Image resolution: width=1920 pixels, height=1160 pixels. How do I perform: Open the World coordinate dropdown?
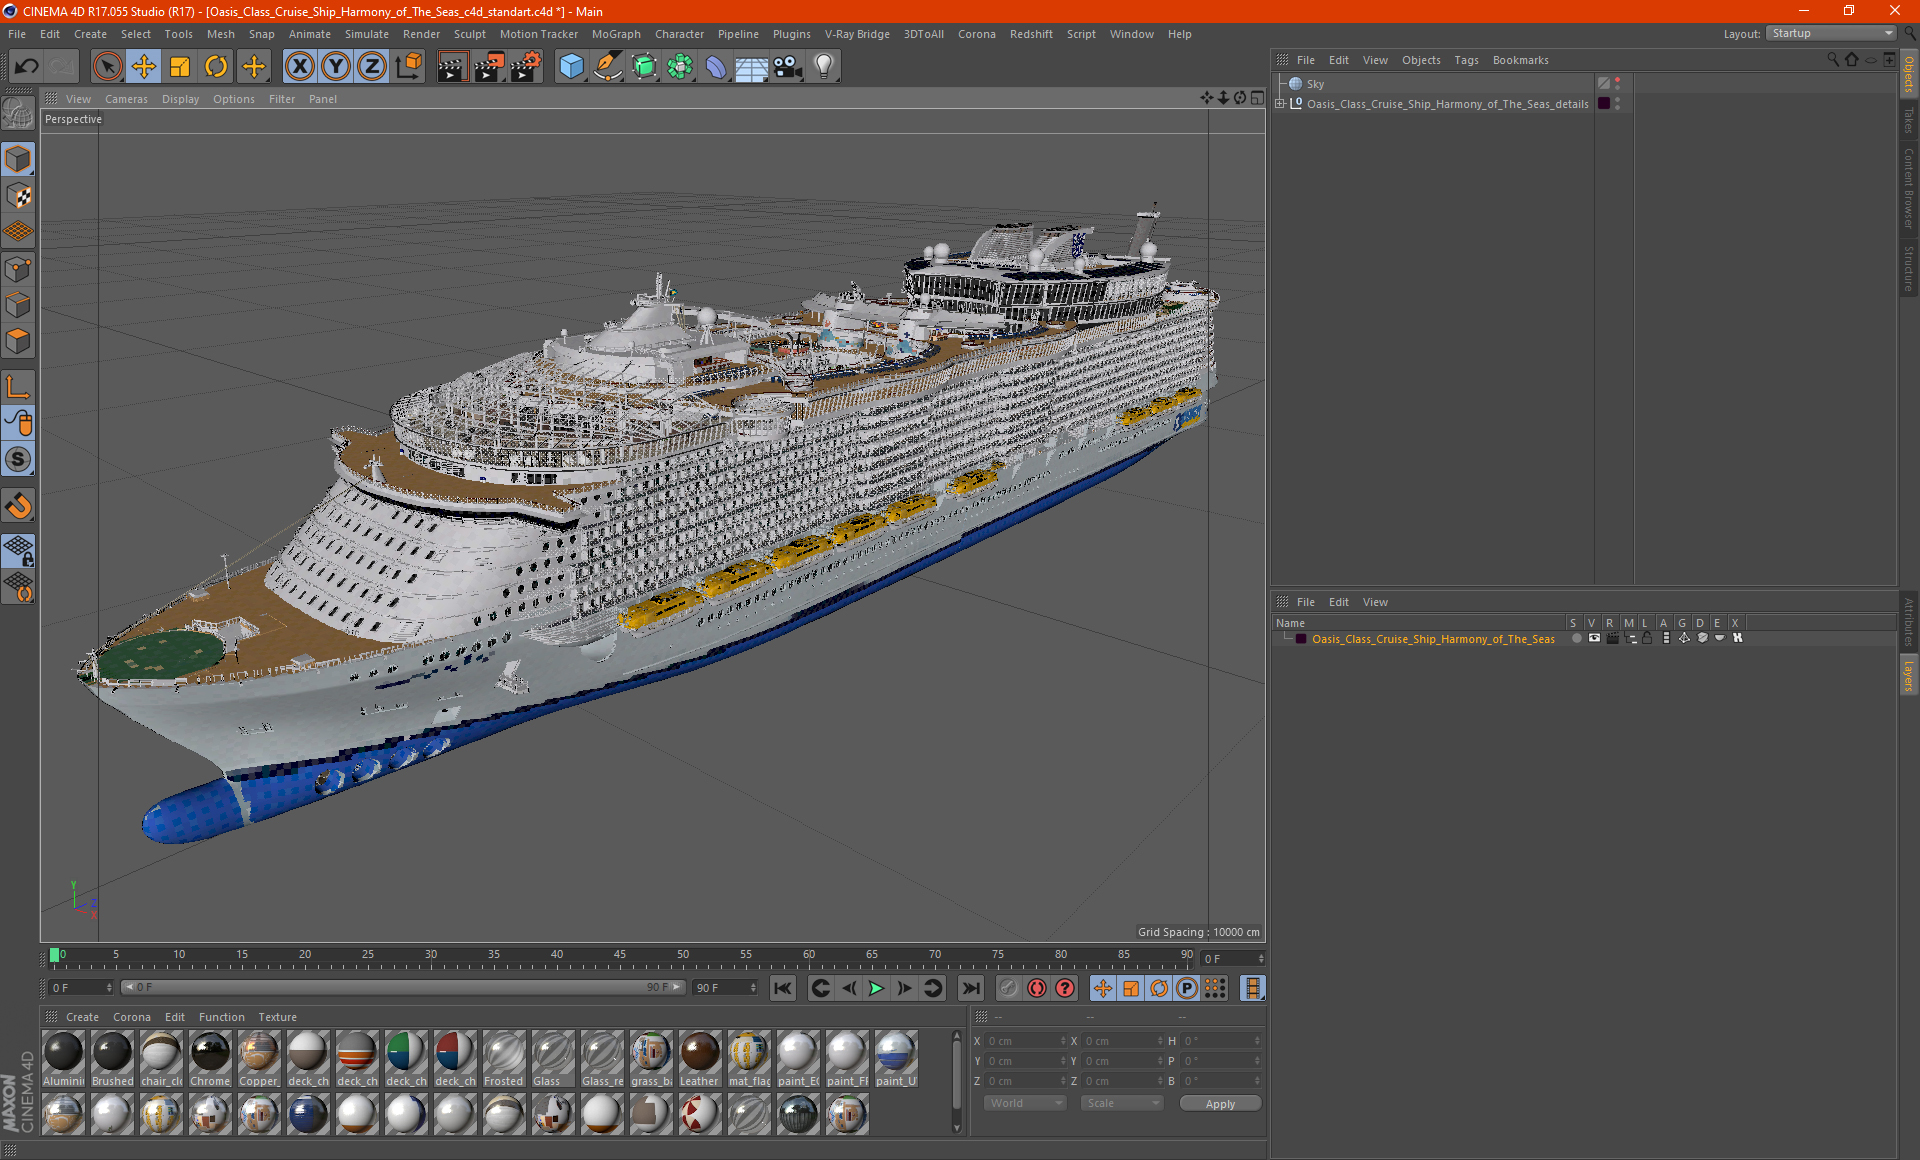click(1025, 1103)
